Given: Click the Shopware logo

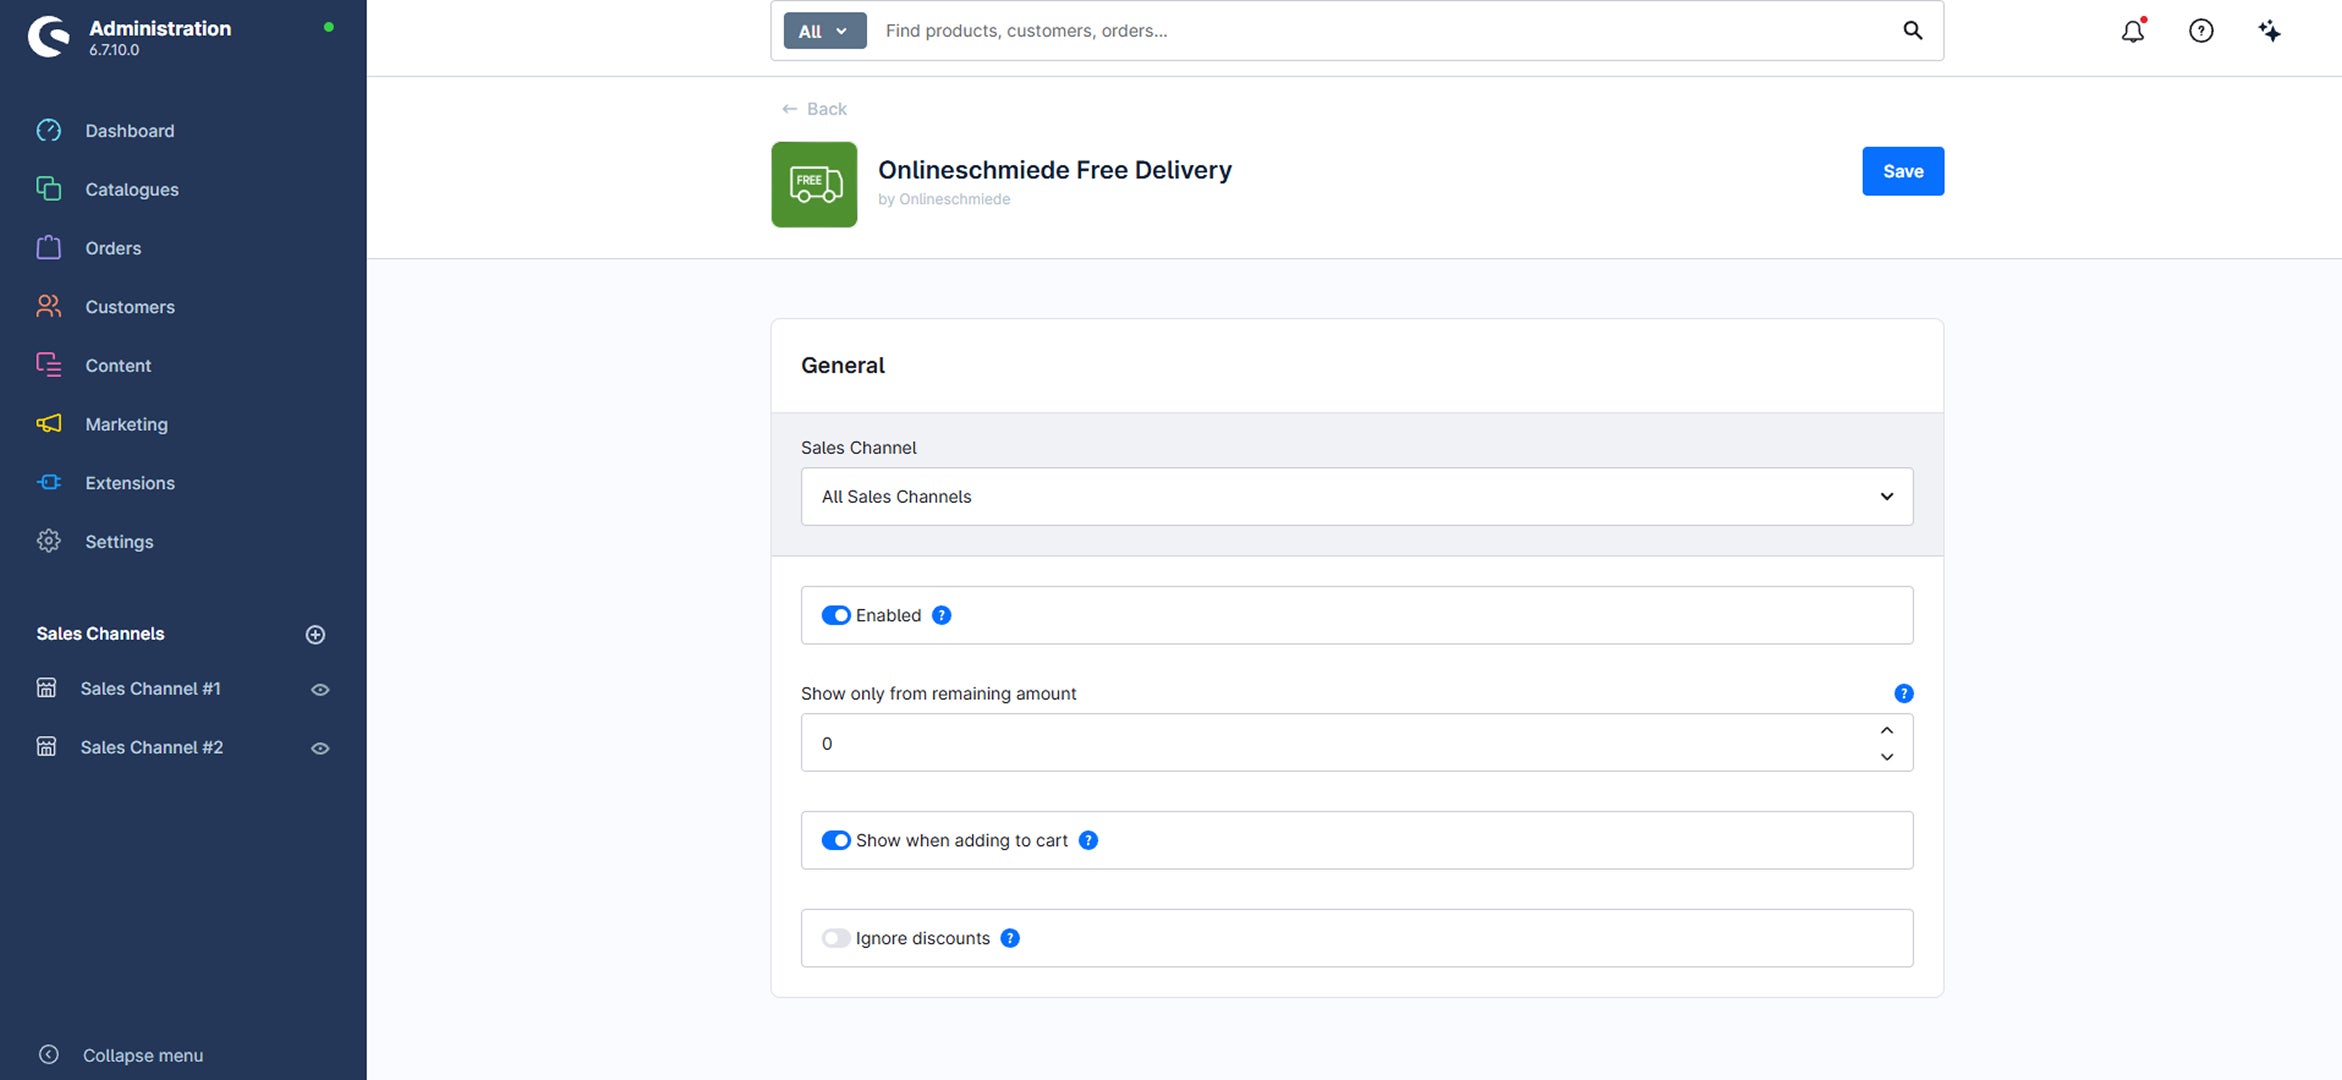Looking at the screenshot, I should [x=49, y=37].
